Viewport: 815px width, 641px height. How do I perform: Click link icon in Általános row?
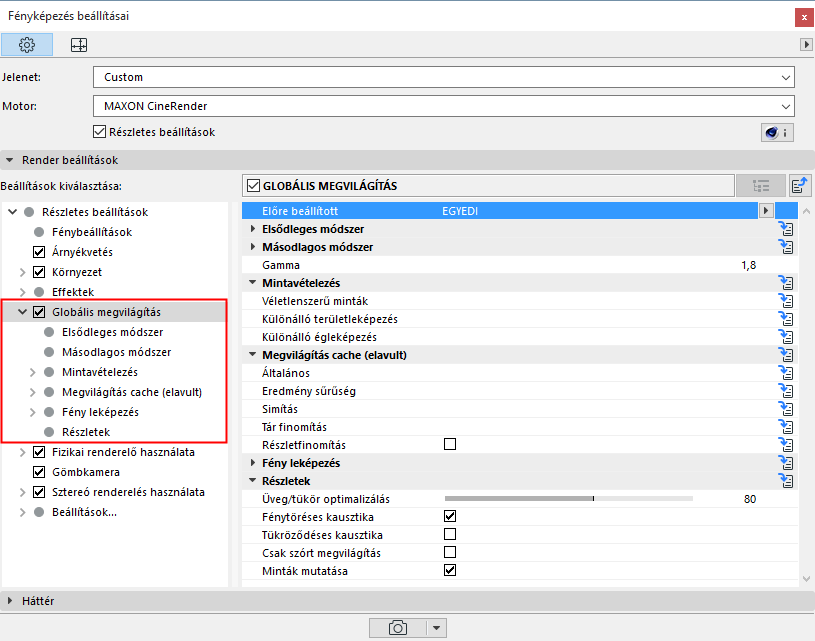coord(786,373)
